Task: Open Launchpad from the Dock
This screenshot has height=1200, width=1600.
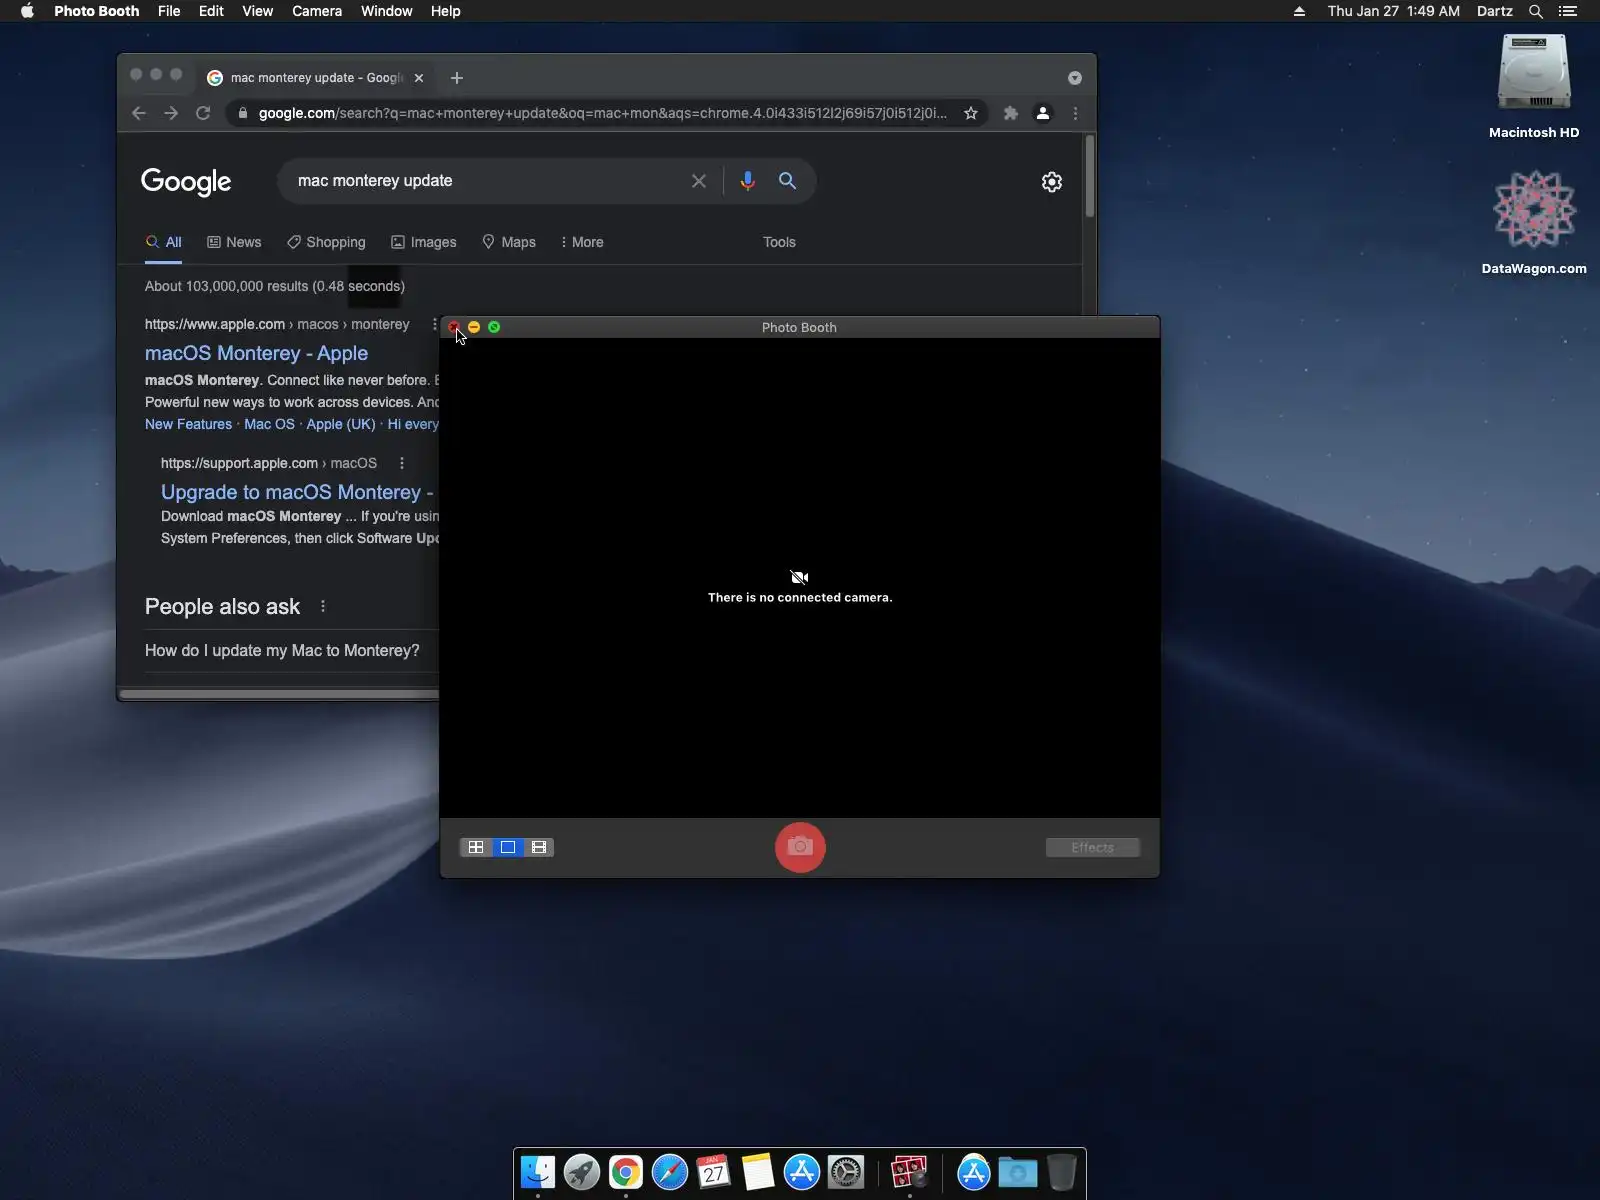Action: pos(582,1172)
